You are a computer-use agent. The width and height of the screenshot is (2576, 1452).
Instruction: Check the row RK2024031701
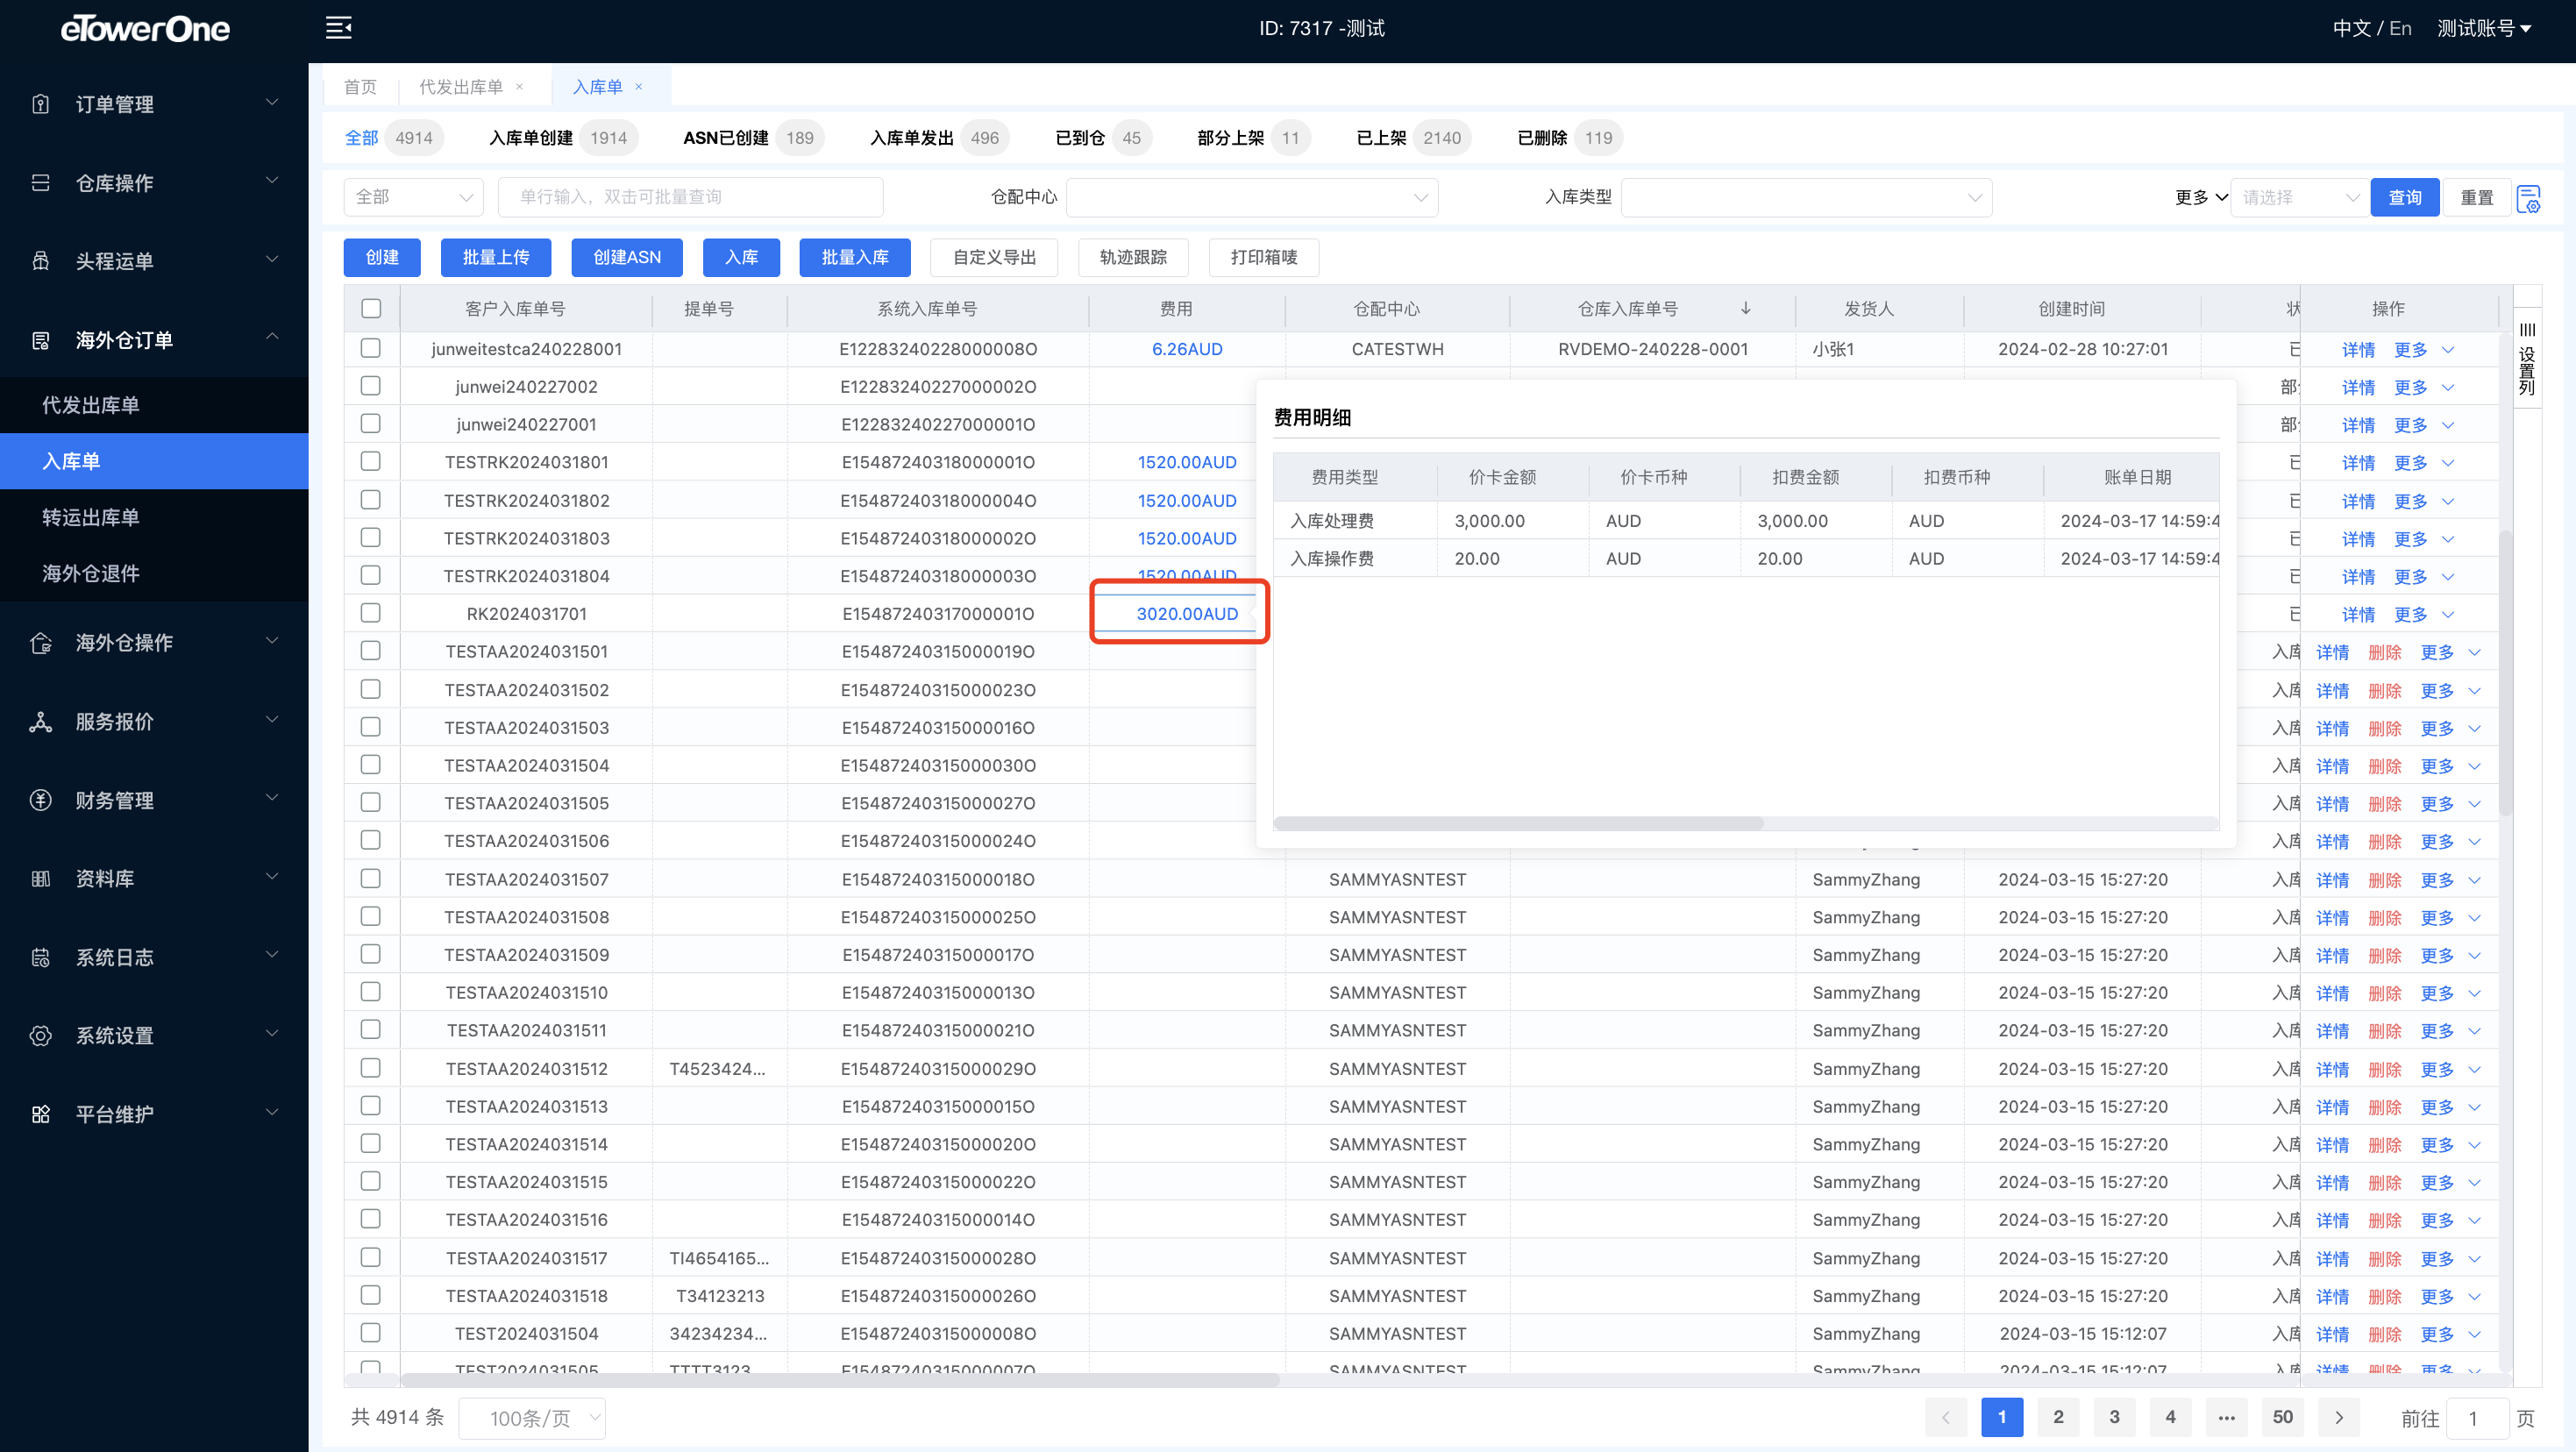[x=371, y=613]
